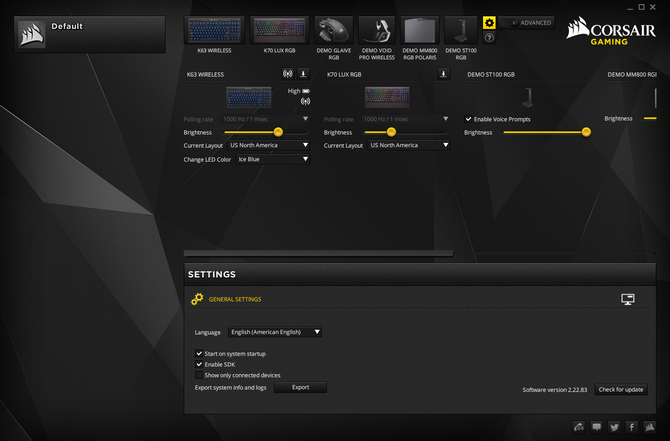670x441 pixels.
Task: Click the K70 LUX RGB card header label
Action: pos(344,74)
